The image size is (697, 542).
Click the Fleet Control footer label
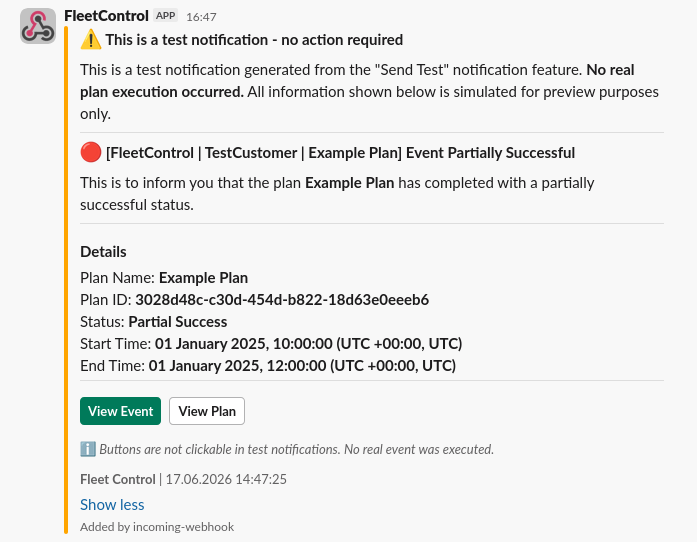(x=118, y=479)
